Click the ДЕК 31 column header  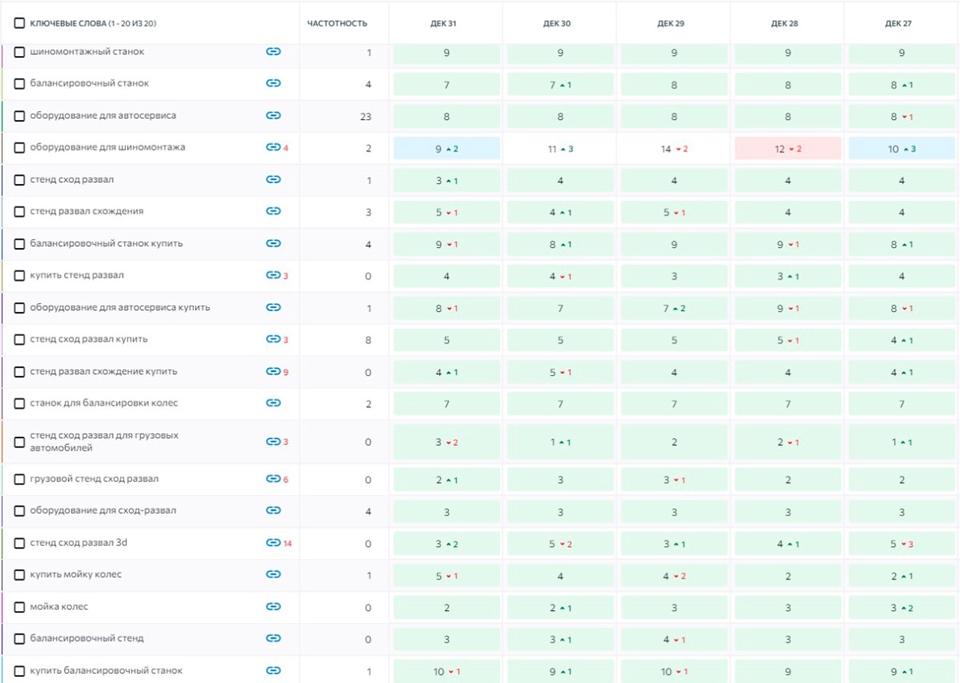click(446, 23)
